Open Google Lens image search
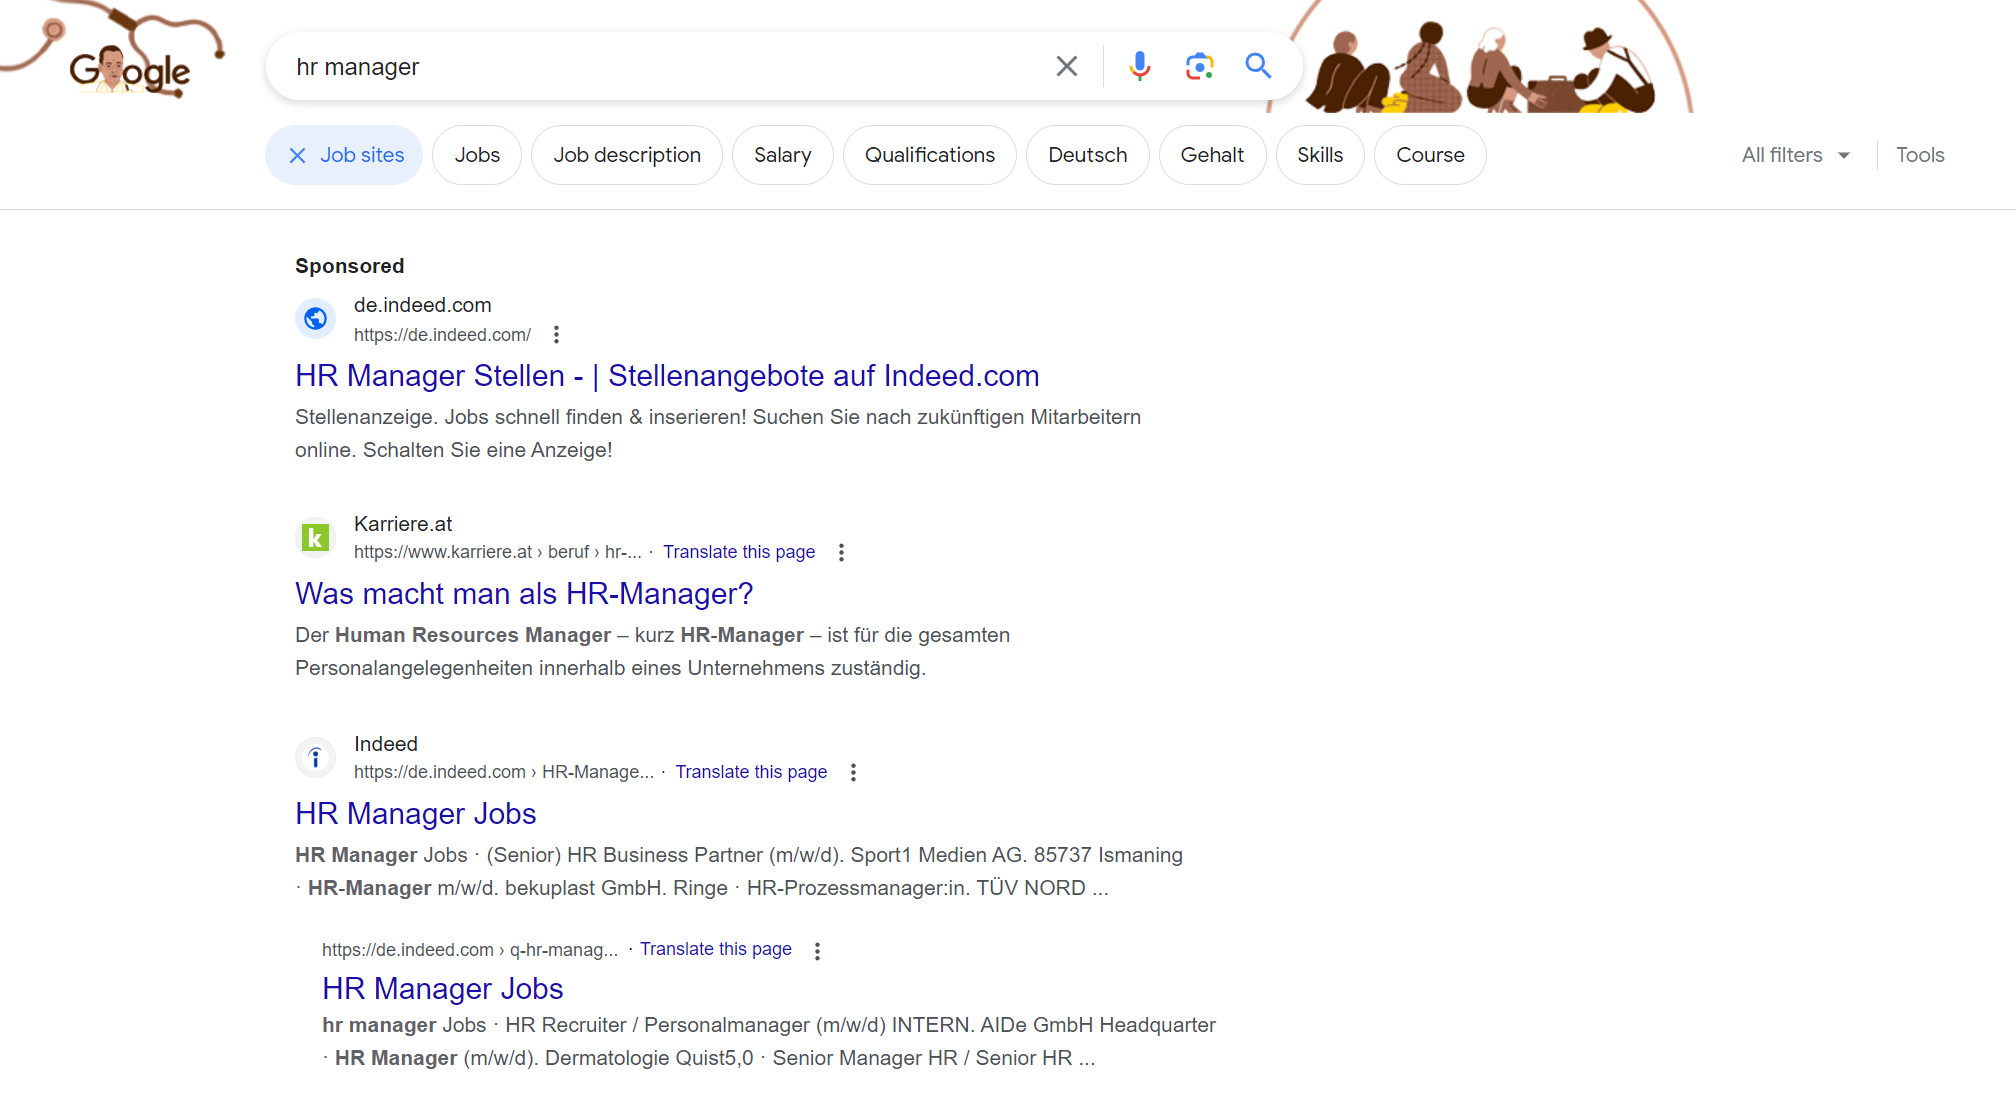Screen dimensions: 2016x1105 1199,66
